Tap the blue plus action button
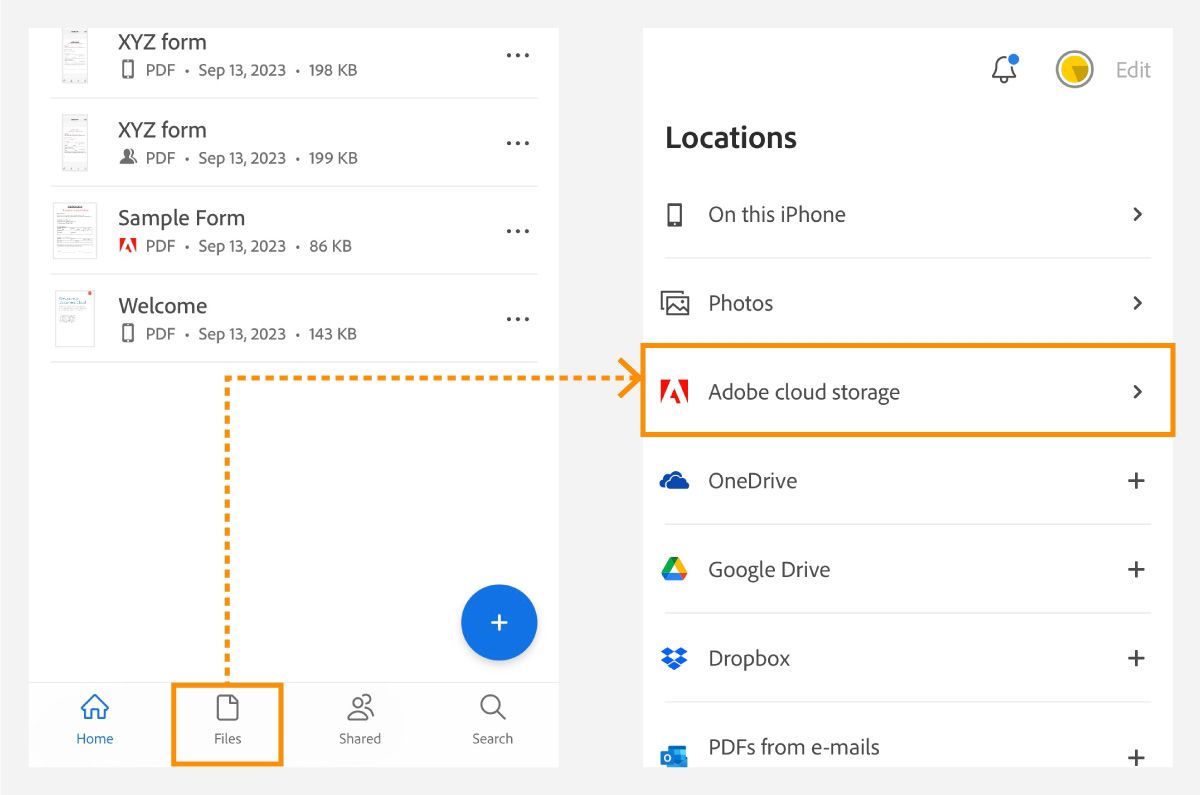Screen dimensions: 1200x795 click(499, 622)
